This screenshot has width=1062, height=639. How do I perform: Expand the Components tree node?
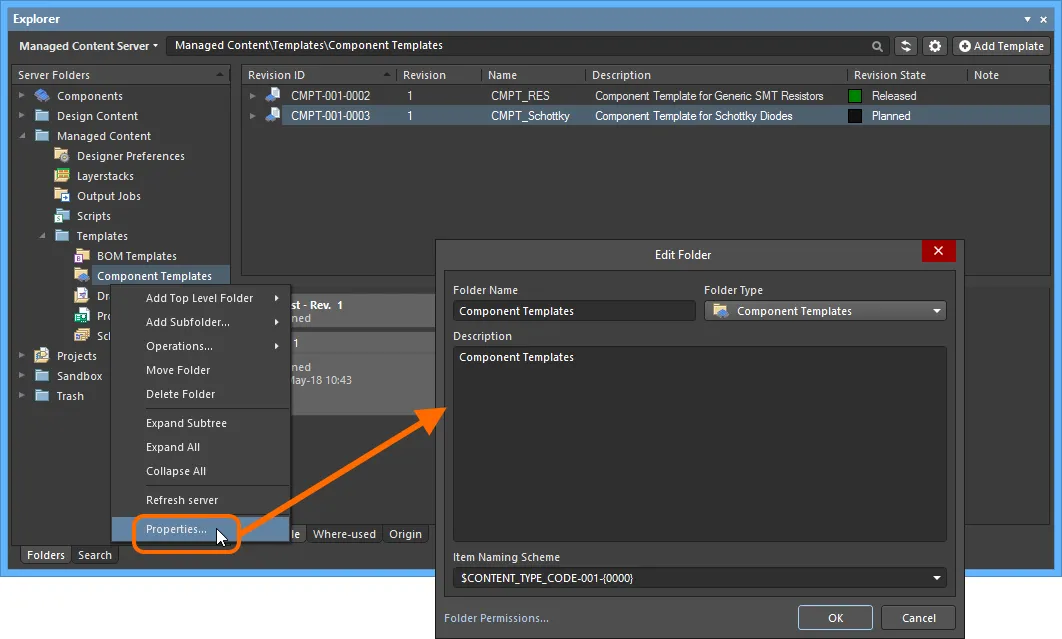coord(22,96)
